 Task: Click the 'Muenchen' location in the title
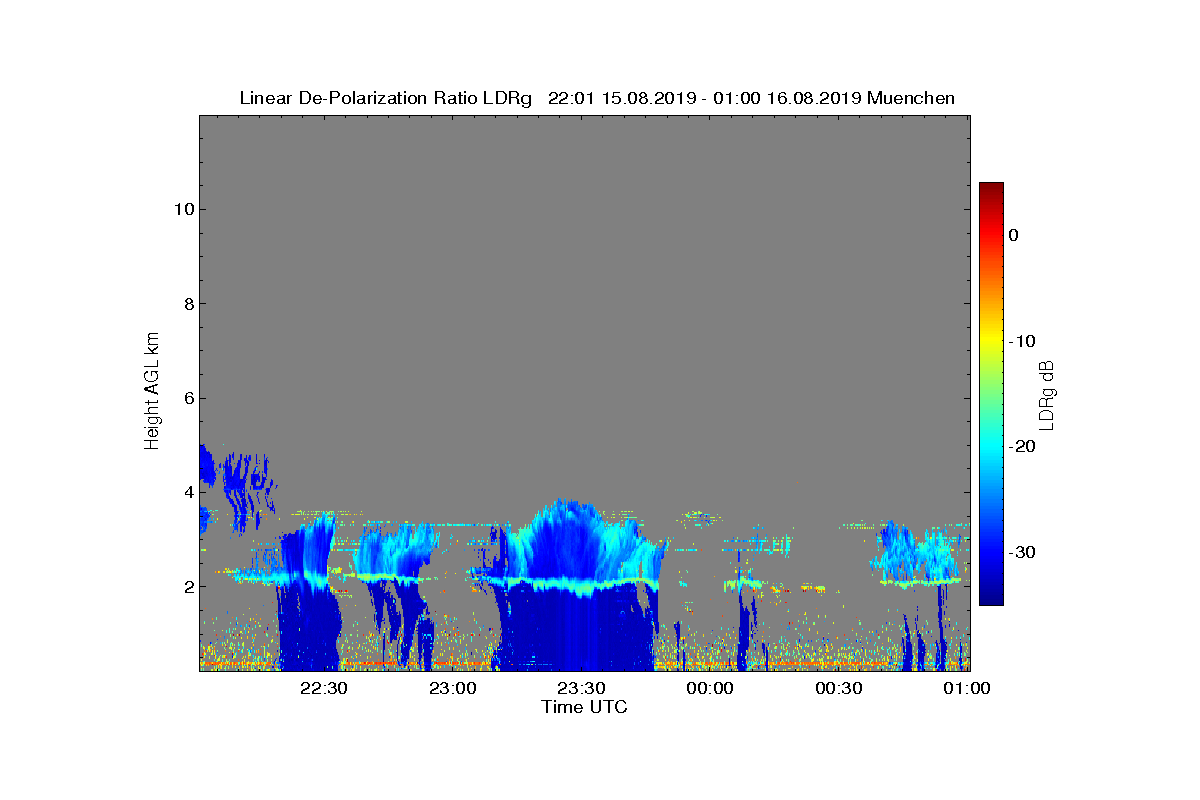pos(911,98)
